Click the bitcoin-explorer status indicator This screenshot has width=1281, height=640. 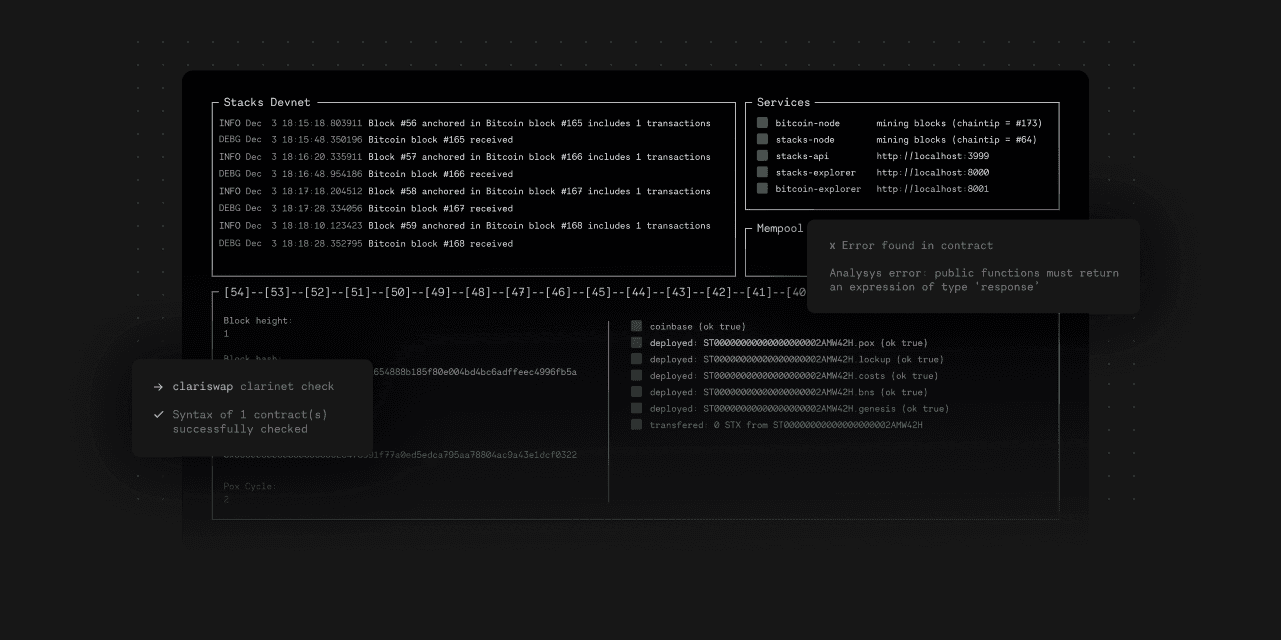tap(762, 189)
